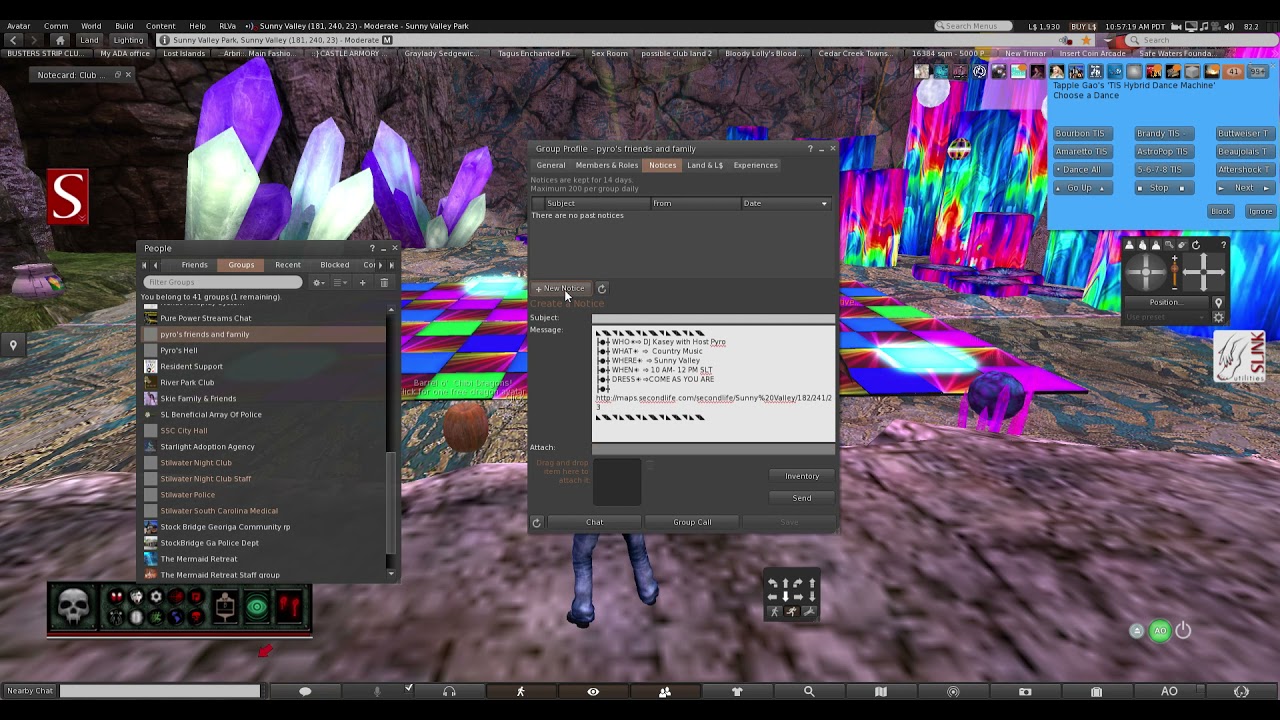Open the radar/mini-map icon in bottom toolbar
The height and width of the screenshot is (720, 1280).
[953, 691]
